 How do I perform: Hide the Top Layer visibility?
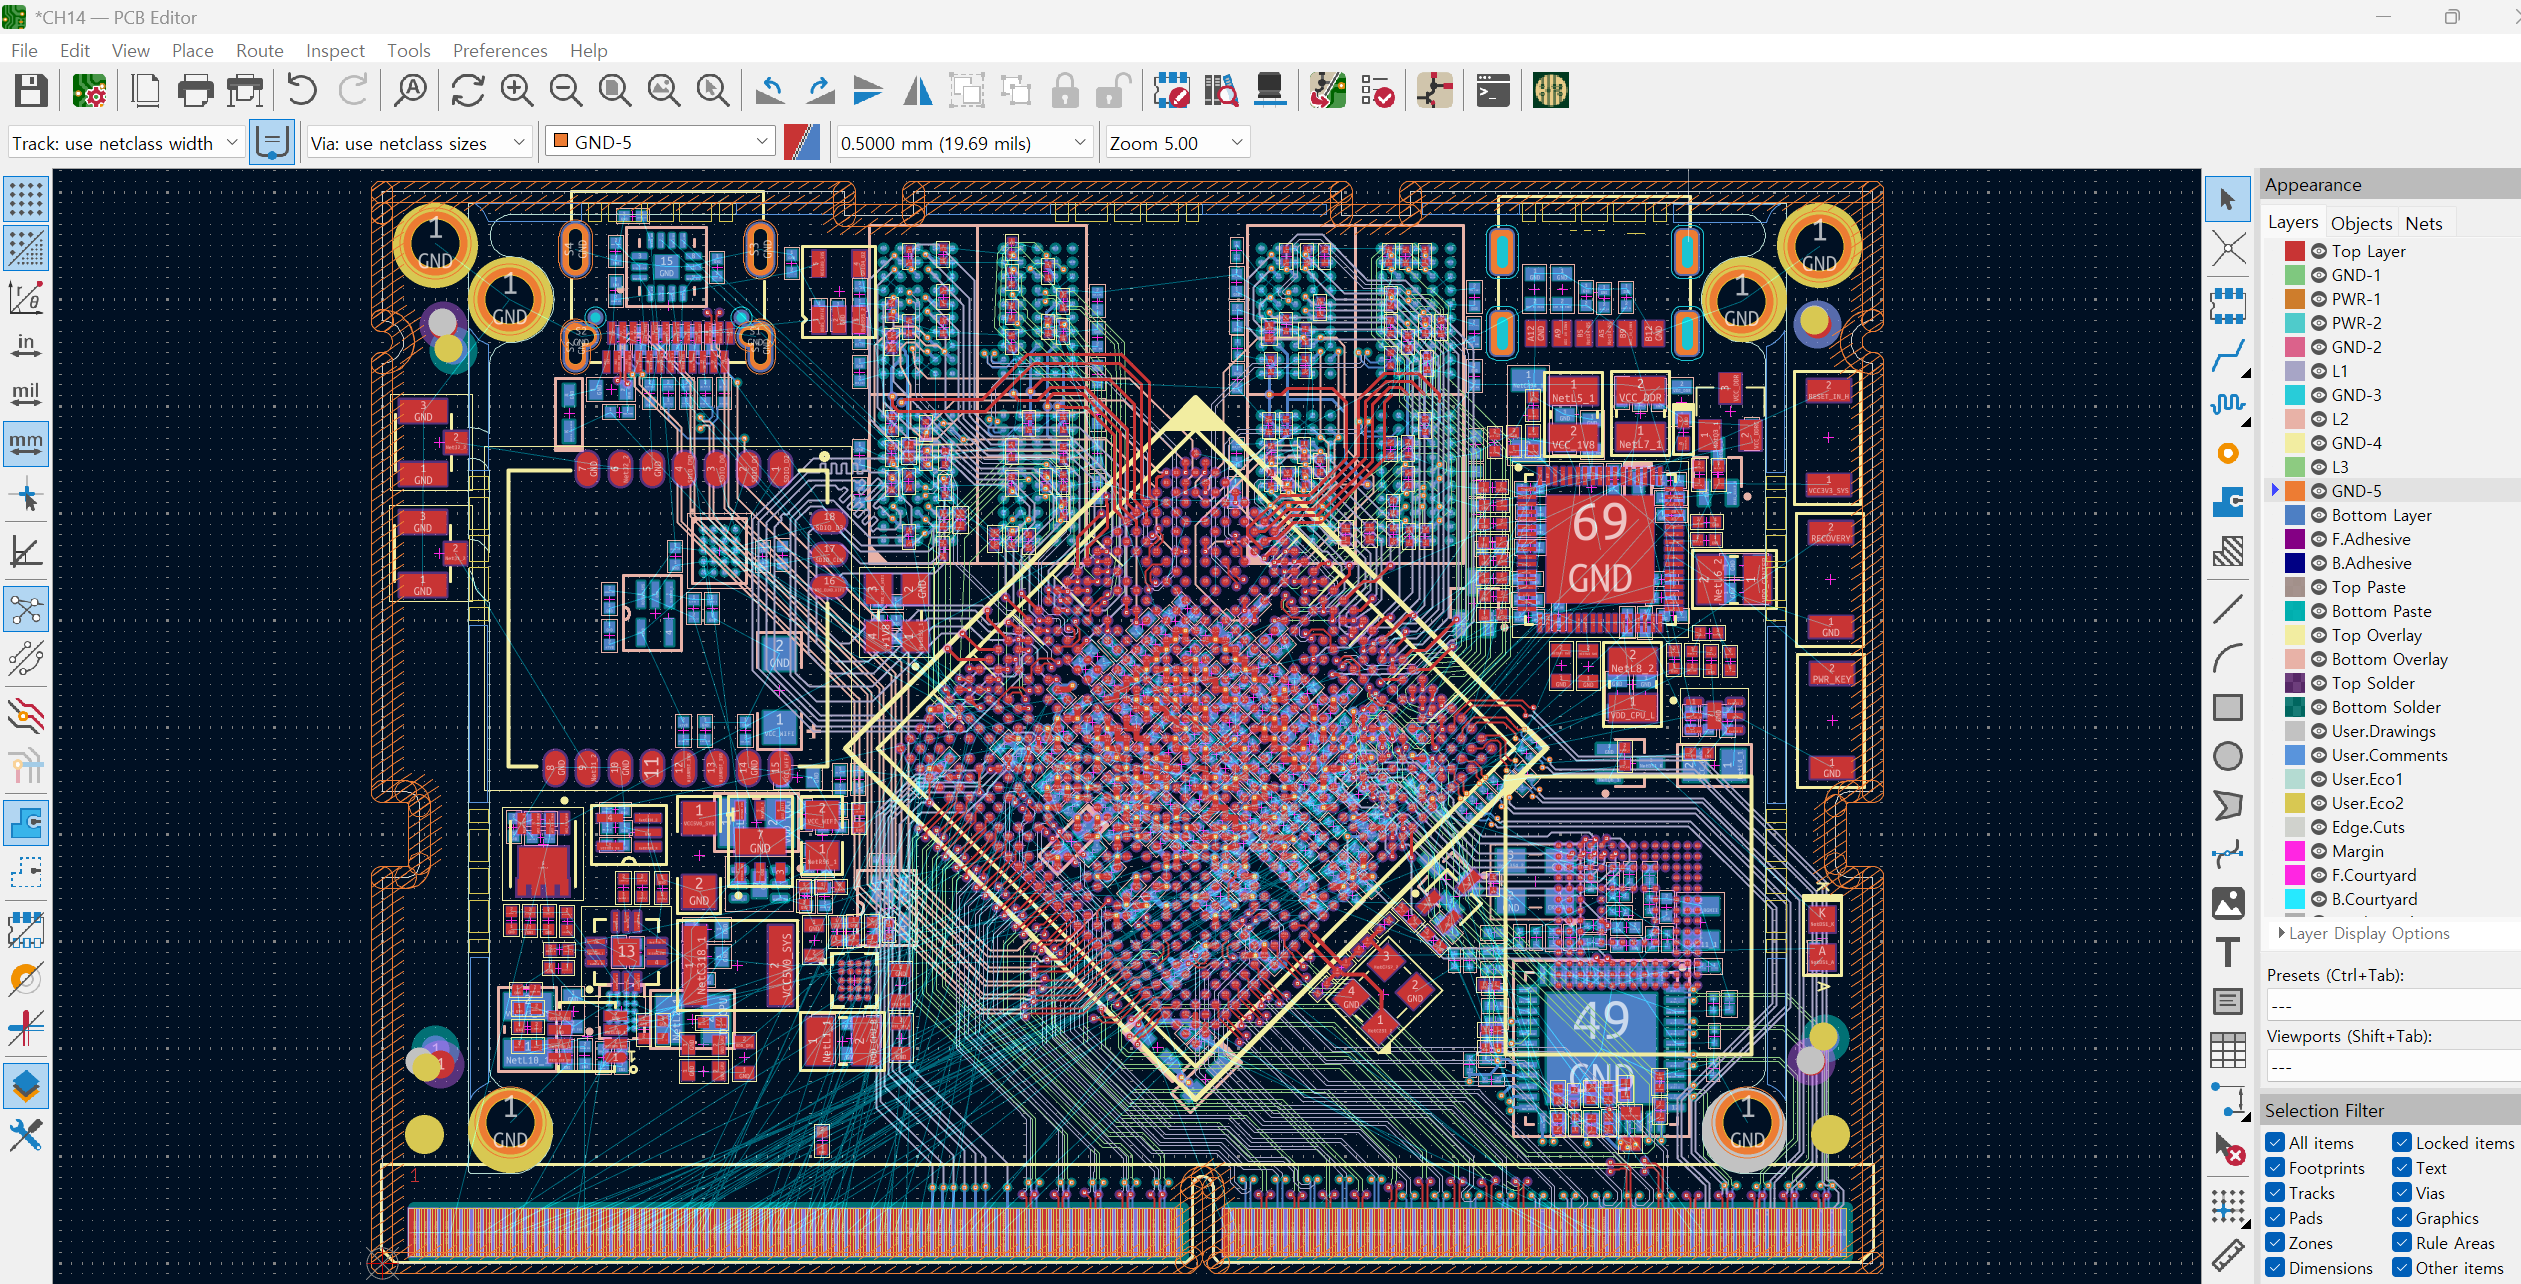[x=2318, y=251]
